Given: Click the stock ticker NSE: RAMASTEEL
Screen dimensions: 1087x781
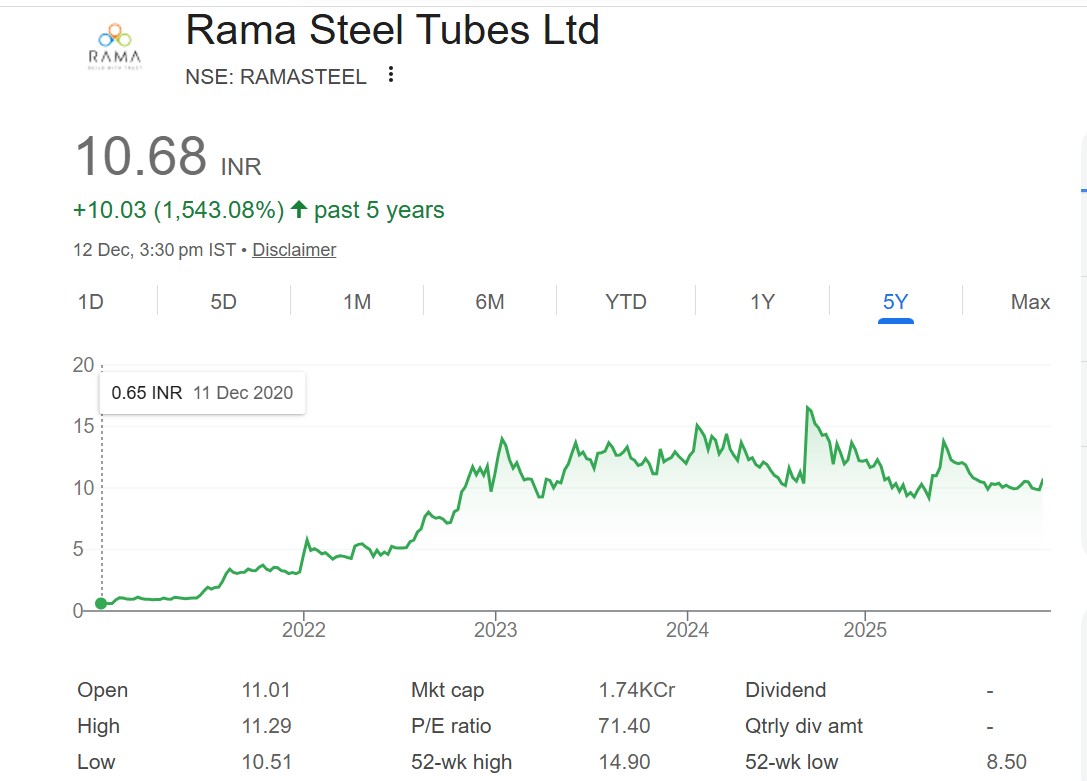Looking at the screenshot, I should (x=277, y=75).
